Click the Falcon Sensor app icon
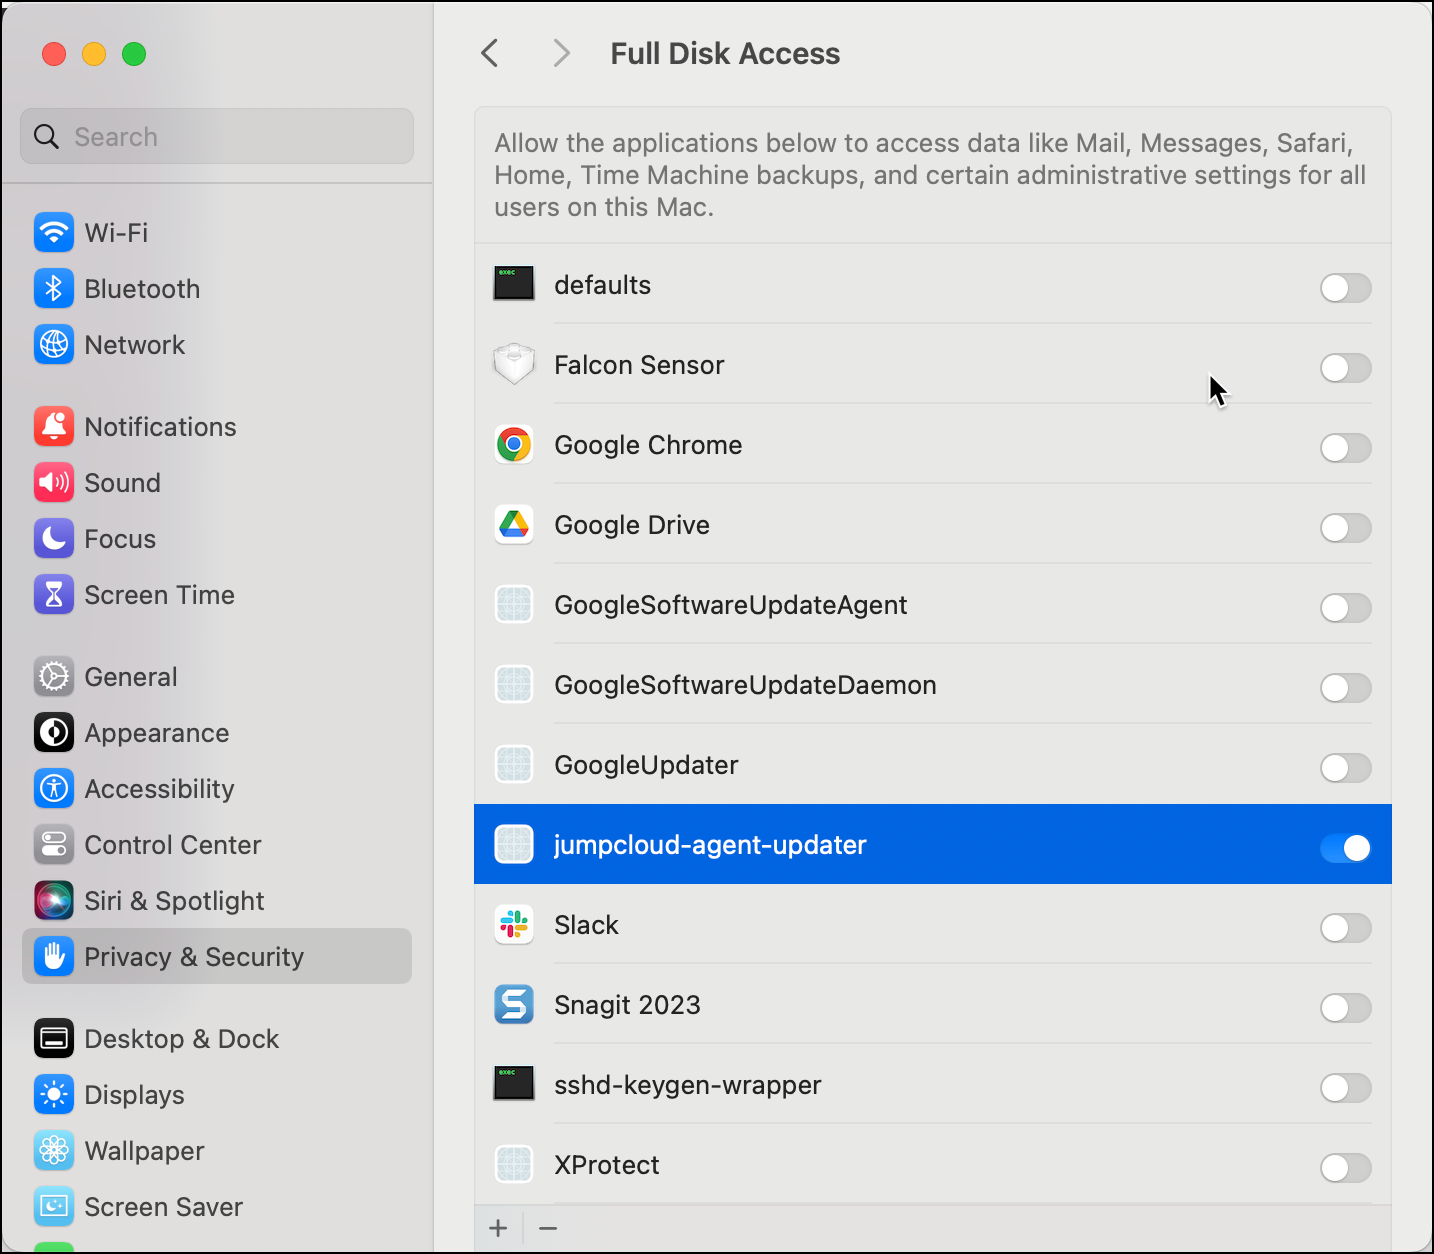Image resolution: width=1434 pixels, height=1254 pixels. pyautogui.click(x=514, y=364)
